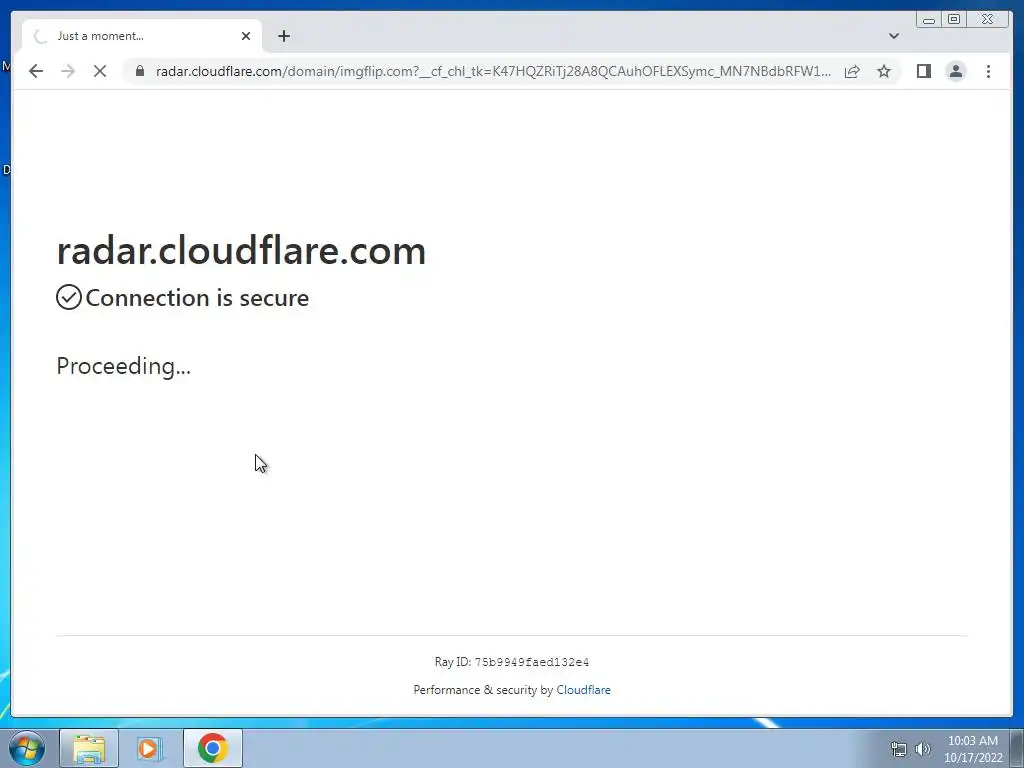This screenshot has width=1024, height=768.
Task: View site information via lock icon
Action: (x=140, y=71)
